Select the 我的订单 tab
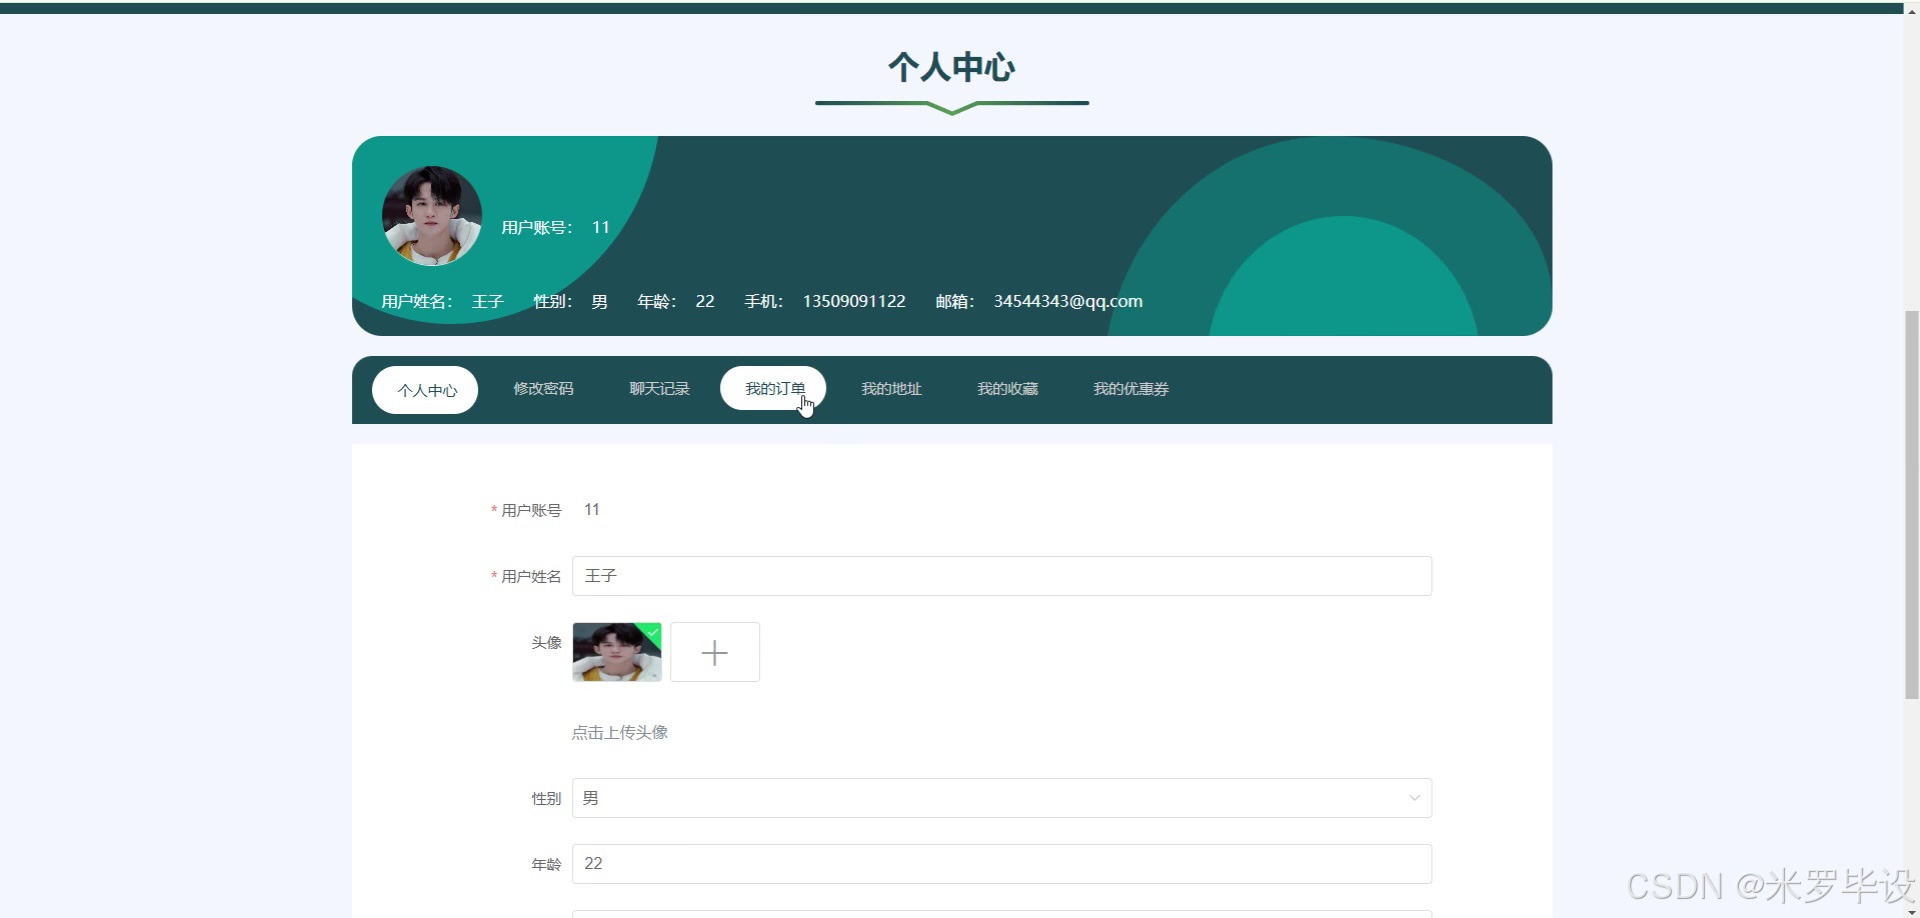 [773, 388]
